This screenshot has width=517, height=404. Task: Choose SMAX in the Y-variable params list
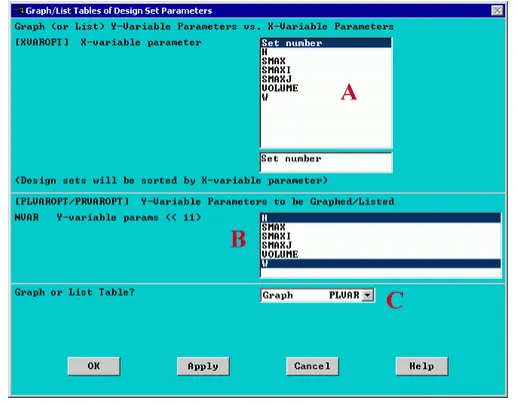[x=380, y=227]
